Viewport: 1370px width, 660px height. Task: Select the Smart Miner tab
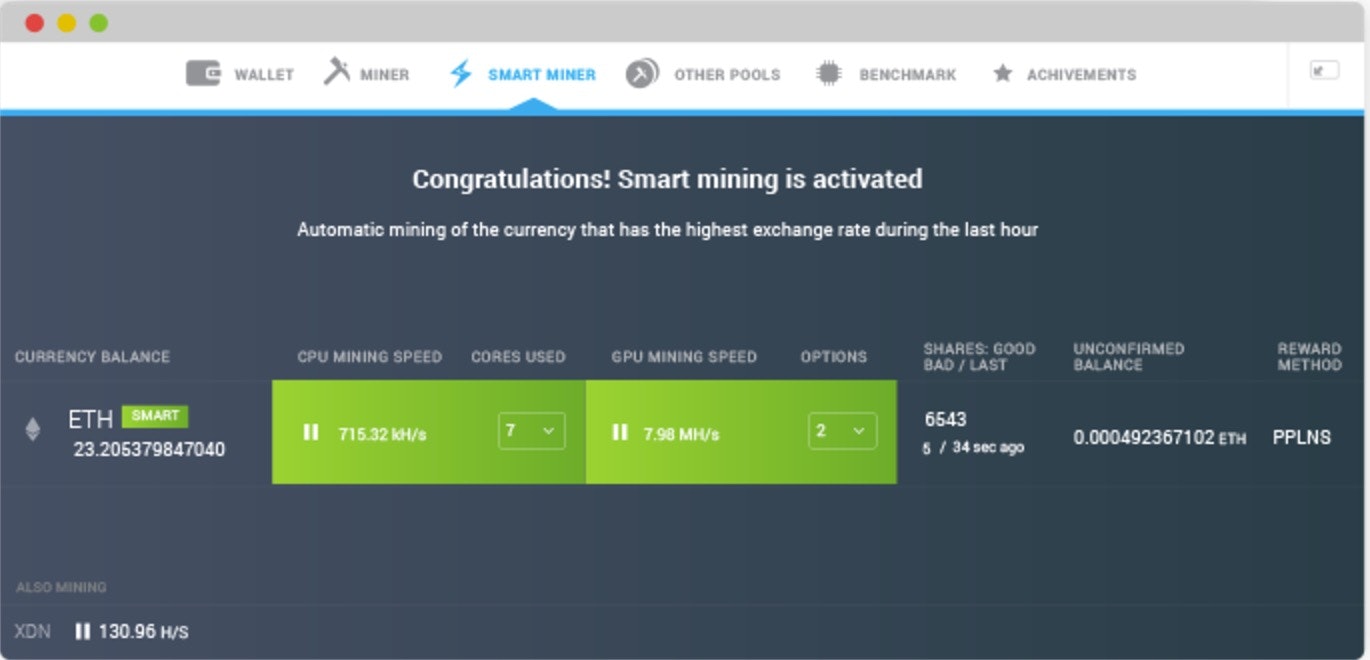pos(522,74)
